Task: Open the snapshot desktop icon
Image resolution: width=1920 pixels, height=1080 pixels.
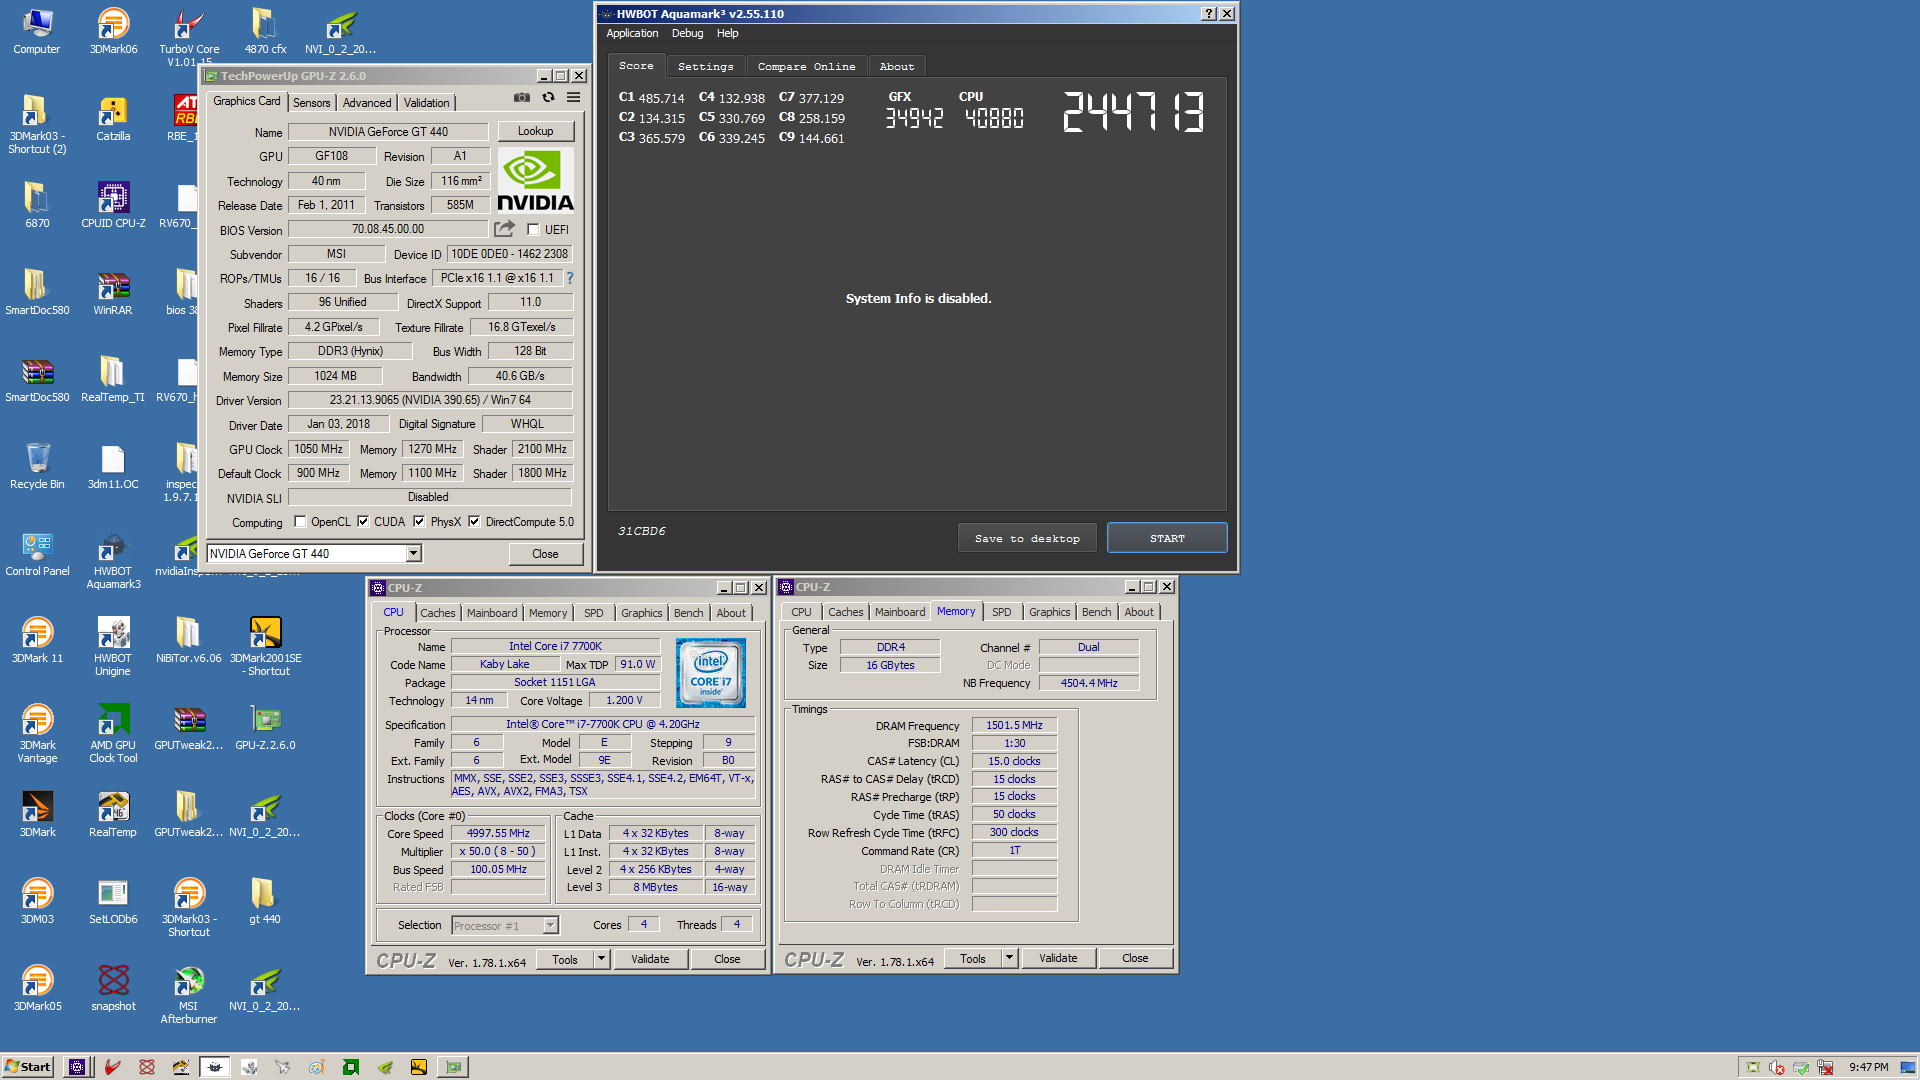Action: pyautogui.click(x=113, y=988)
